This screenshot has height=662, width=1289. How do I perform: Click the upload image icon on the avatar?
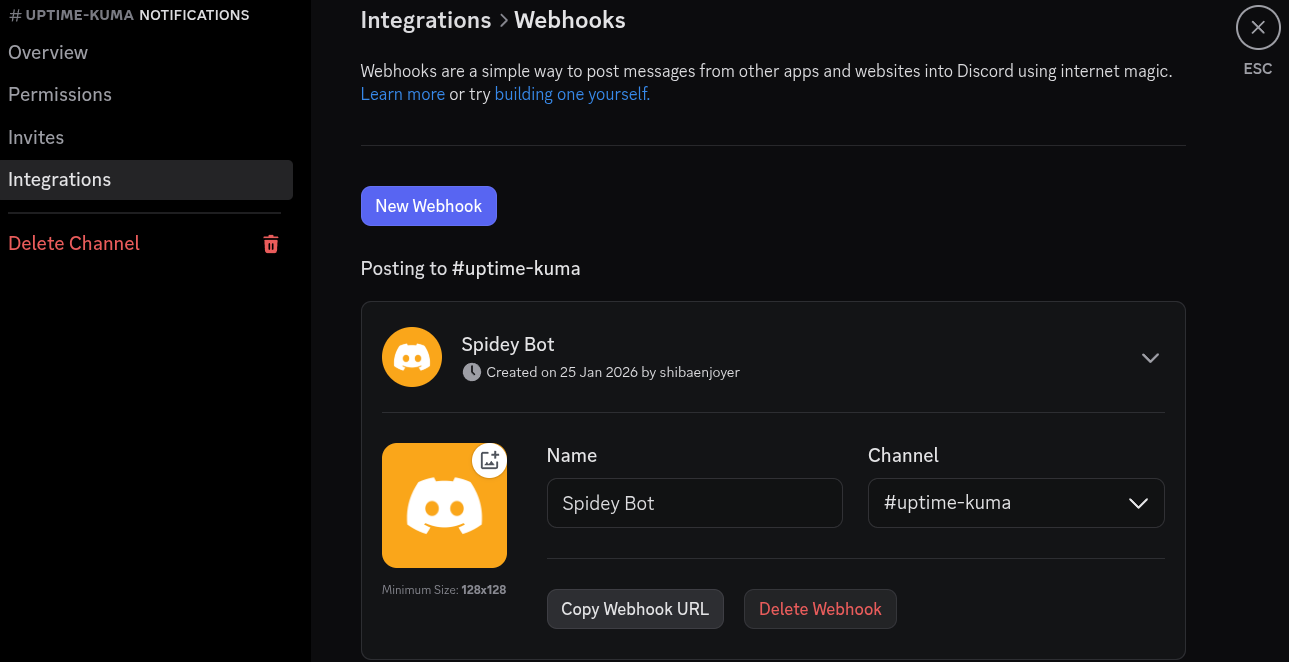(x=489, y=460)
